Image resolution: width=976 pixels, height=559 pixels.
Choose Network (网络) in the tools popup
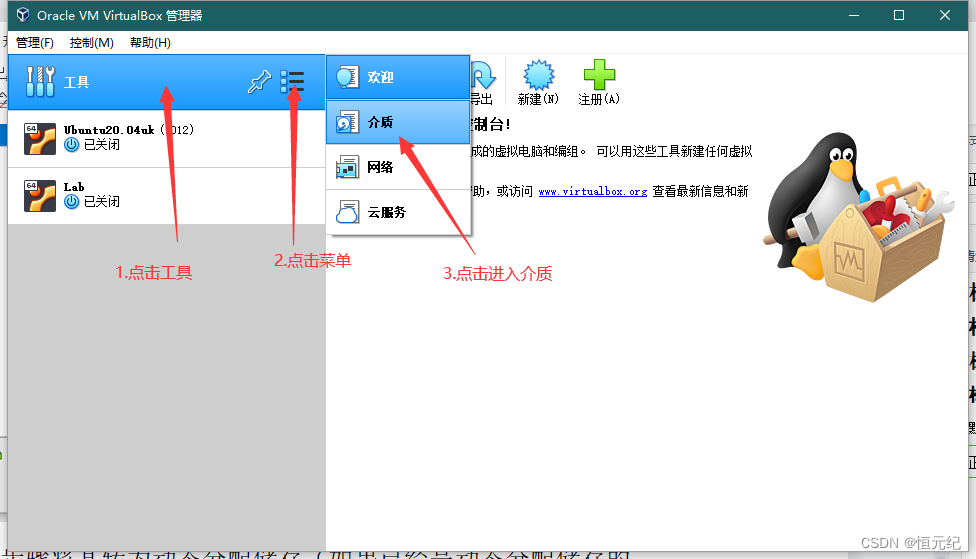coord(398,167)
